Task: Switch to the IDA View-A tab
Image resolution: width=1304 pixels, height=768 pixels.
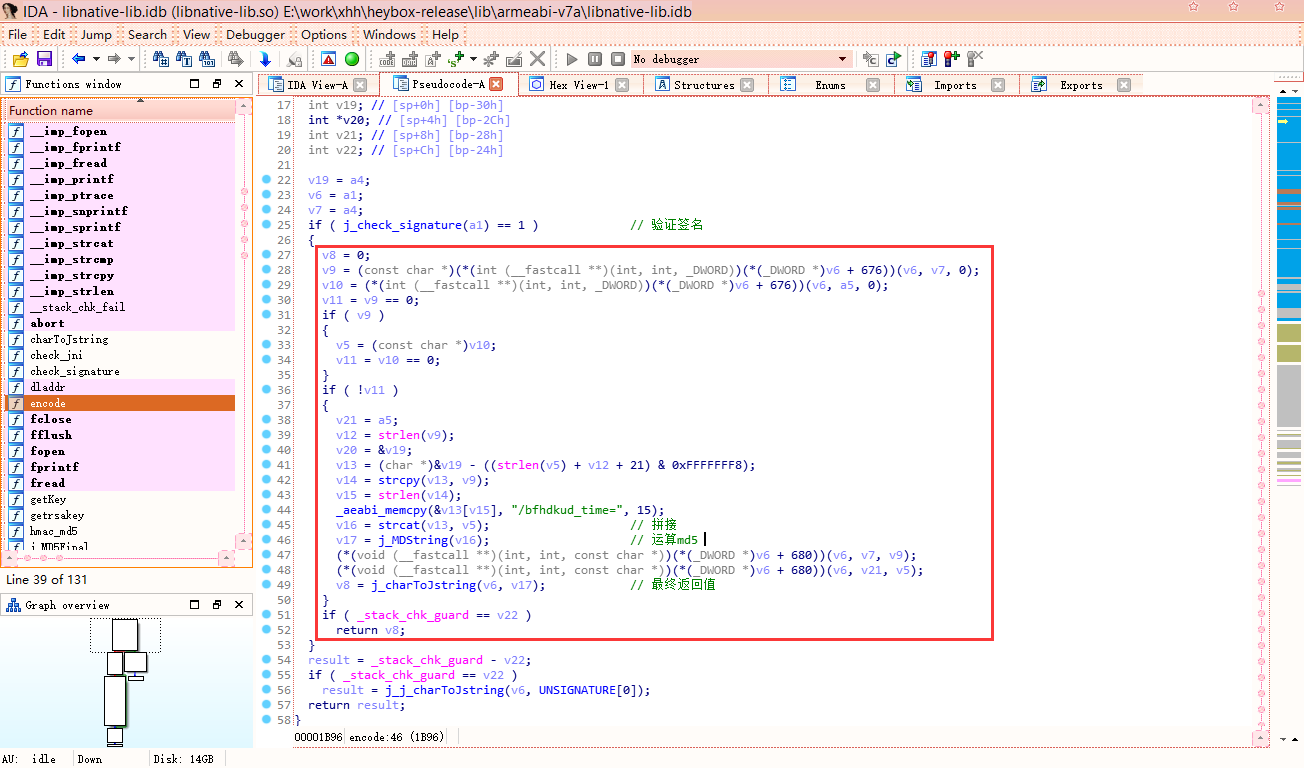Action: click(318, 85)
